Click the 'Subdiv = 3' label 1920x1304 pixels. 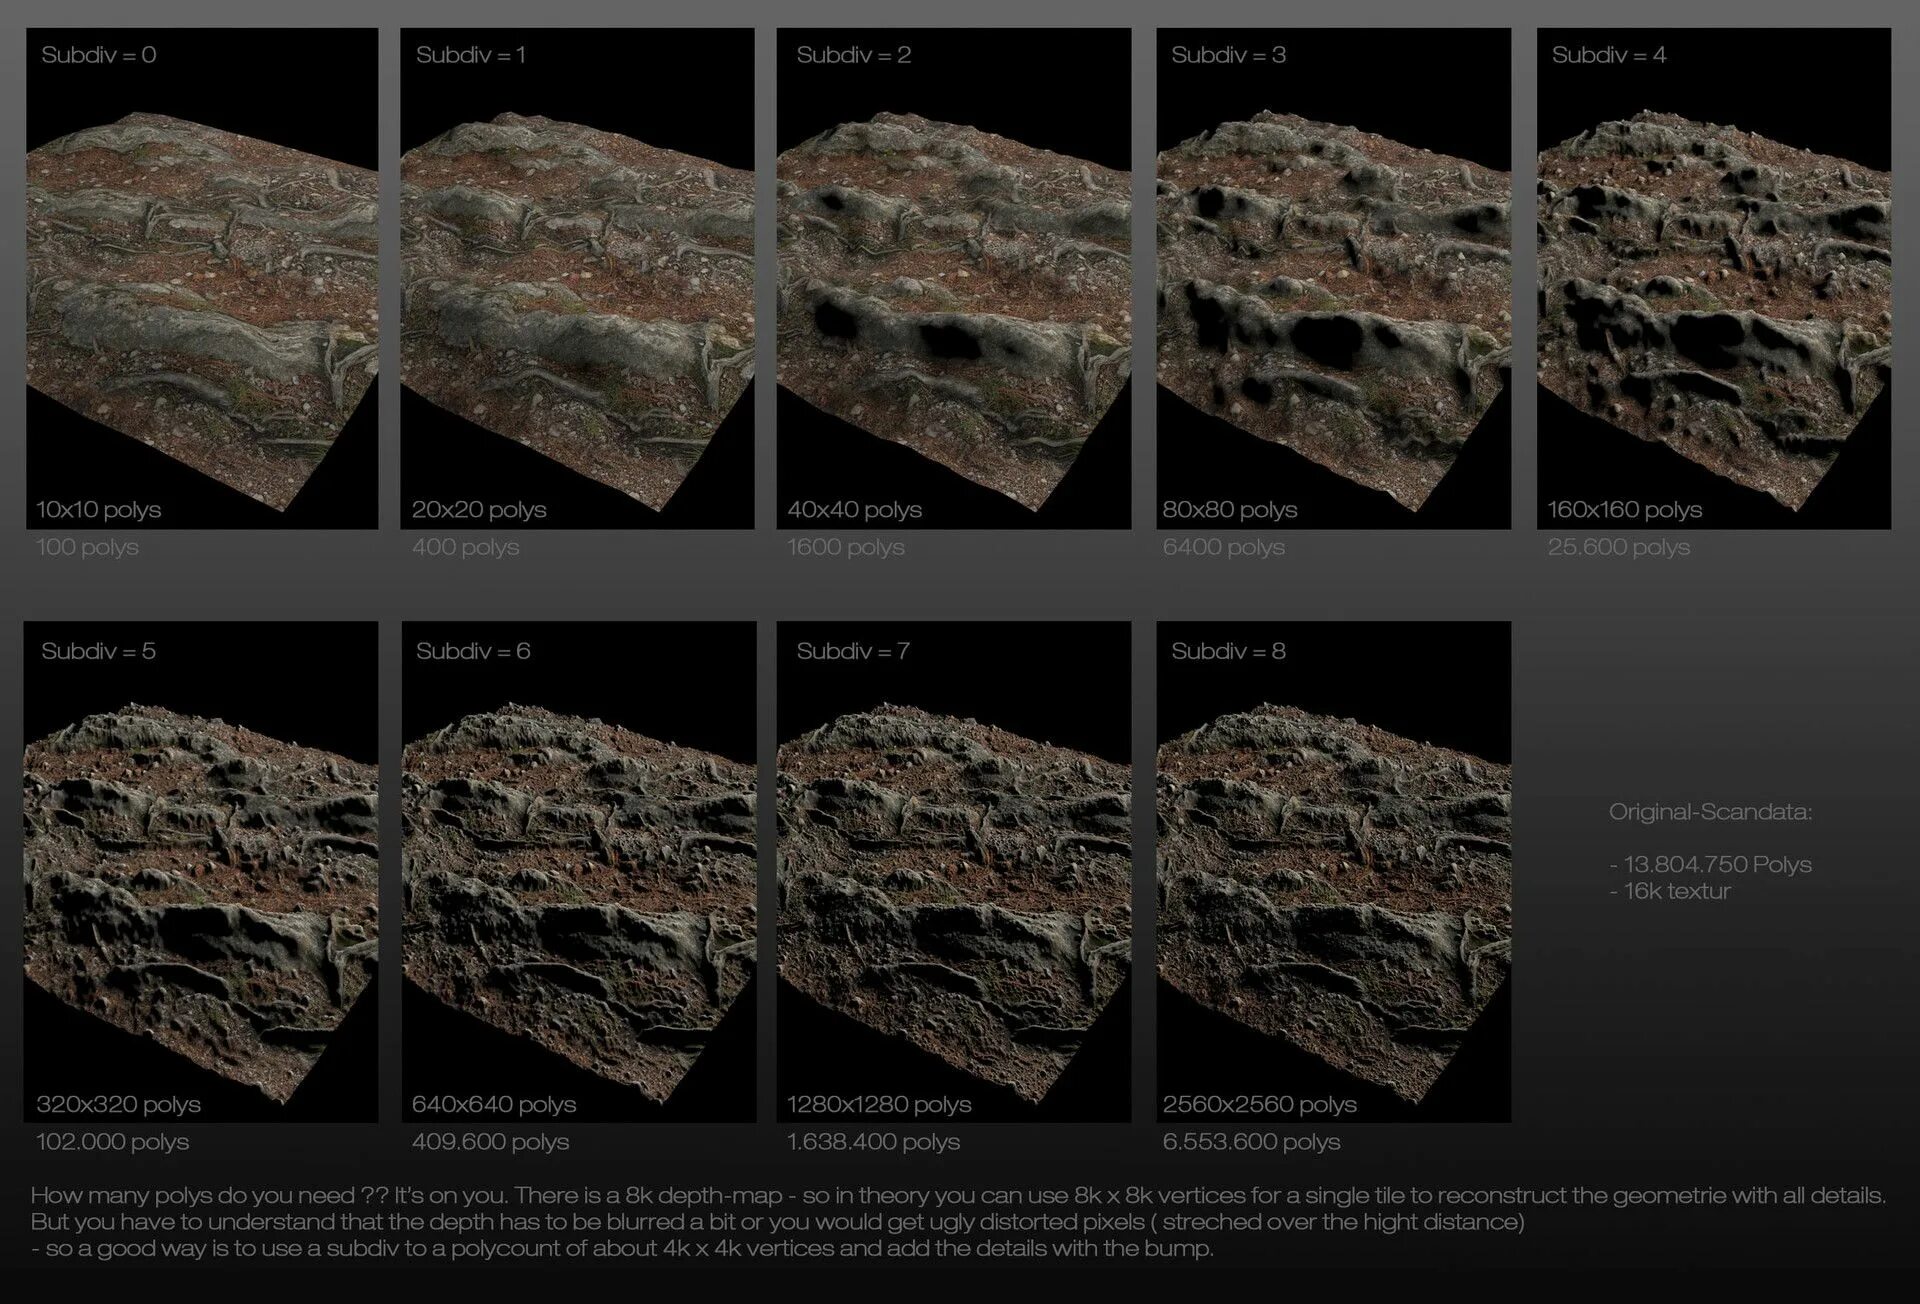coord(1229,55)
